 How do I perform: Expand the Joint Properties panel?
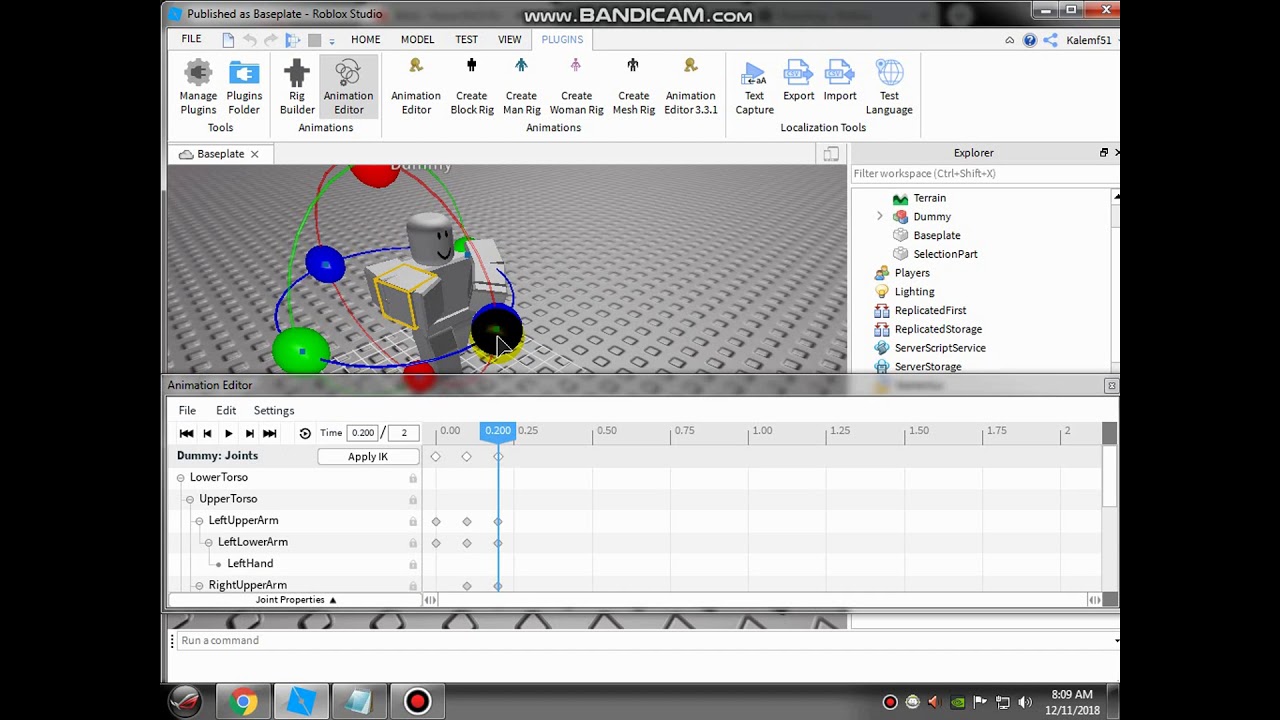point(296,600)
